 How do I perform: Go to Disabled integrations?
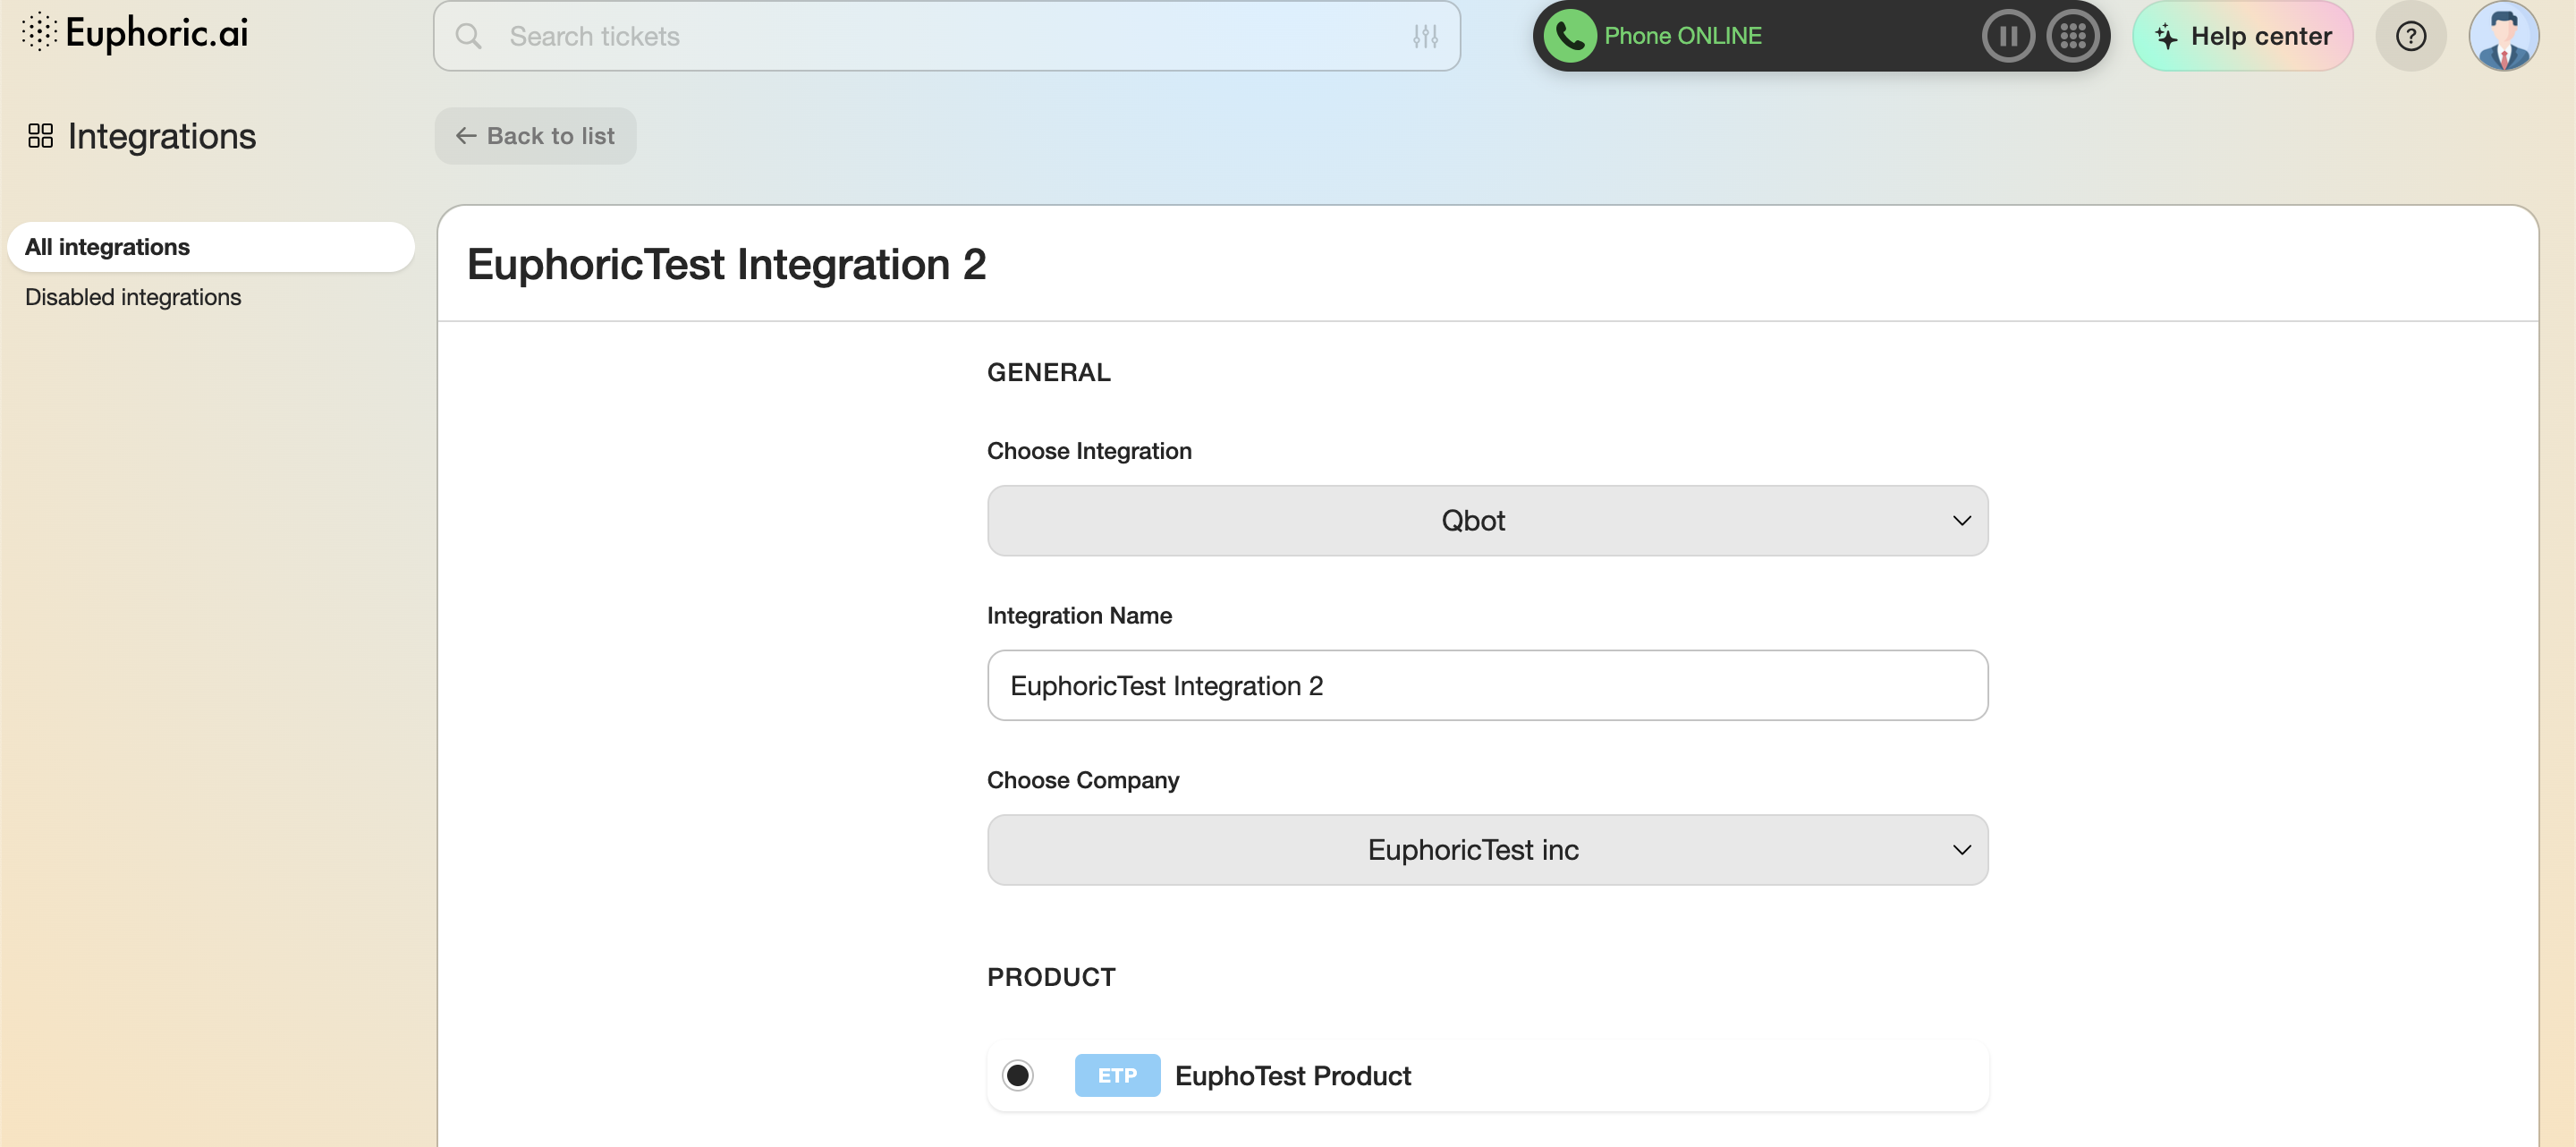pos(133,297)
